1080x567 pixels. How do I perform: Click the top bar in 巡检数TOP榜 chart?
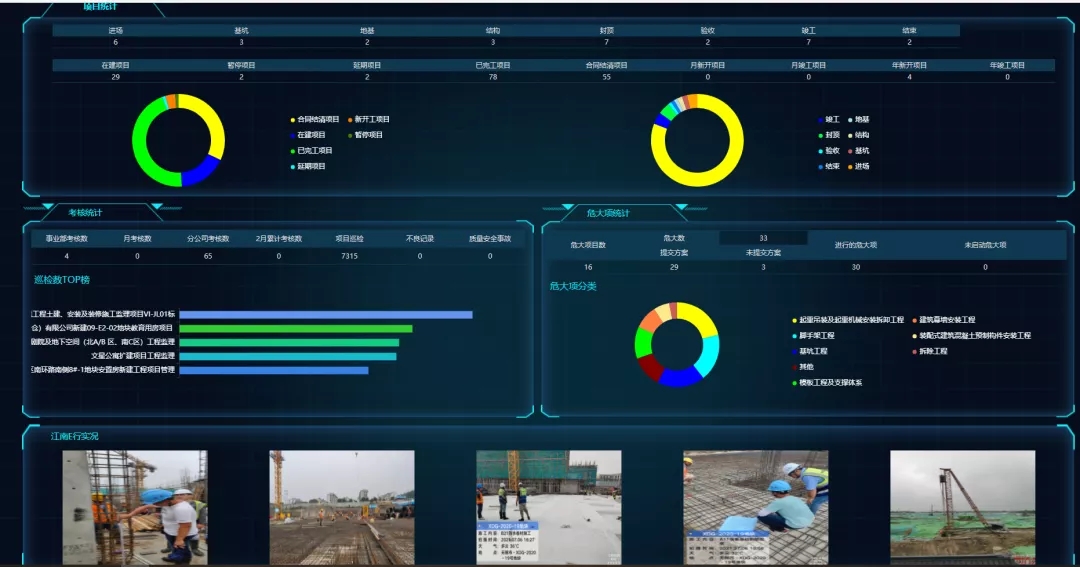coord(325,315)
